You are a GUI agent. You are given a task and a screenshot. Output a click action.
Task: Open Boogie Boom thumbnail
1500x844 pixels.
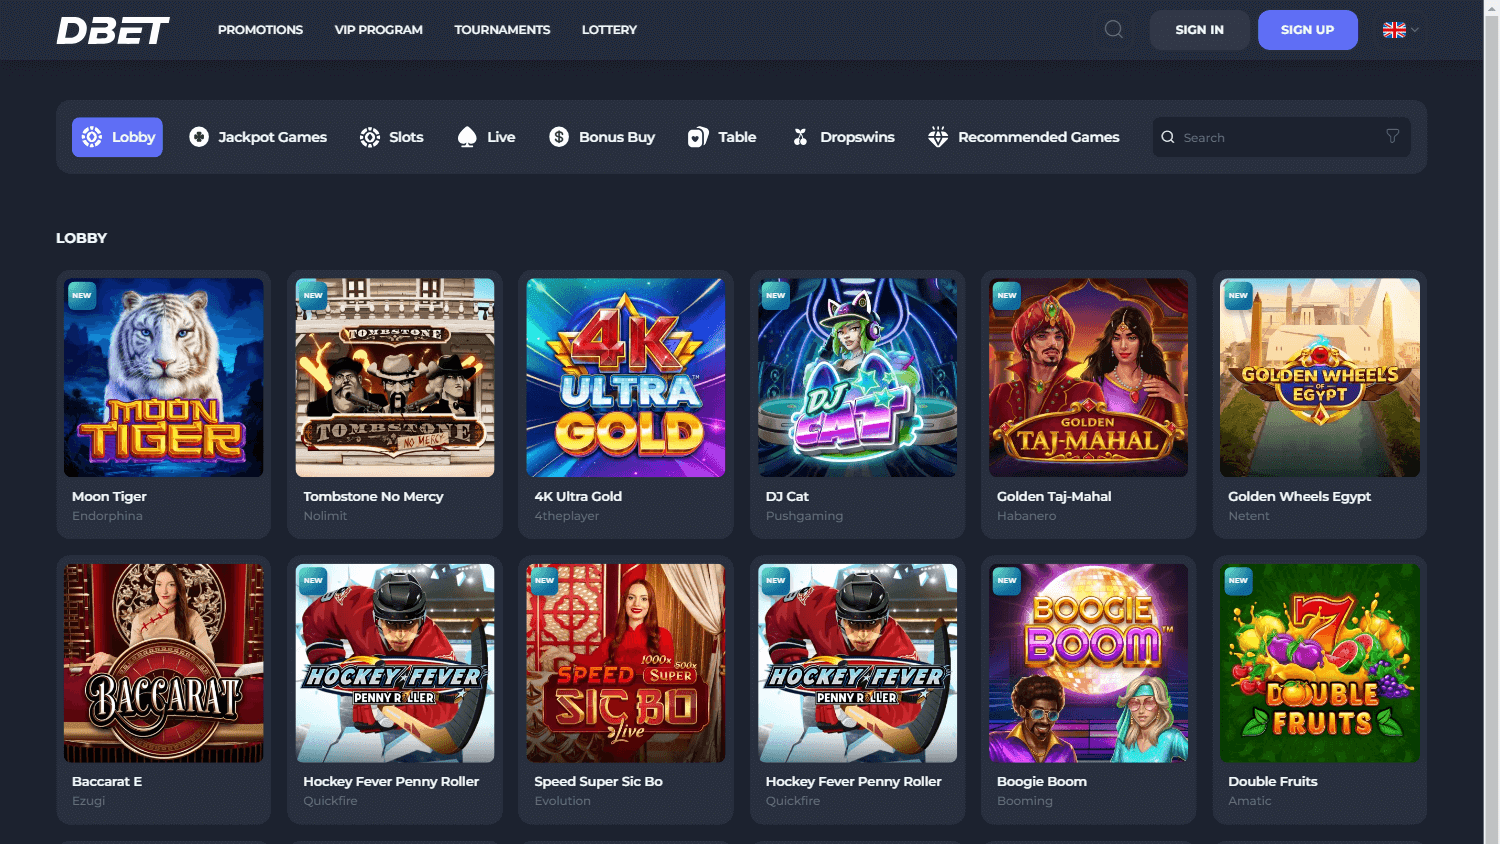[x=1088, y=663]
